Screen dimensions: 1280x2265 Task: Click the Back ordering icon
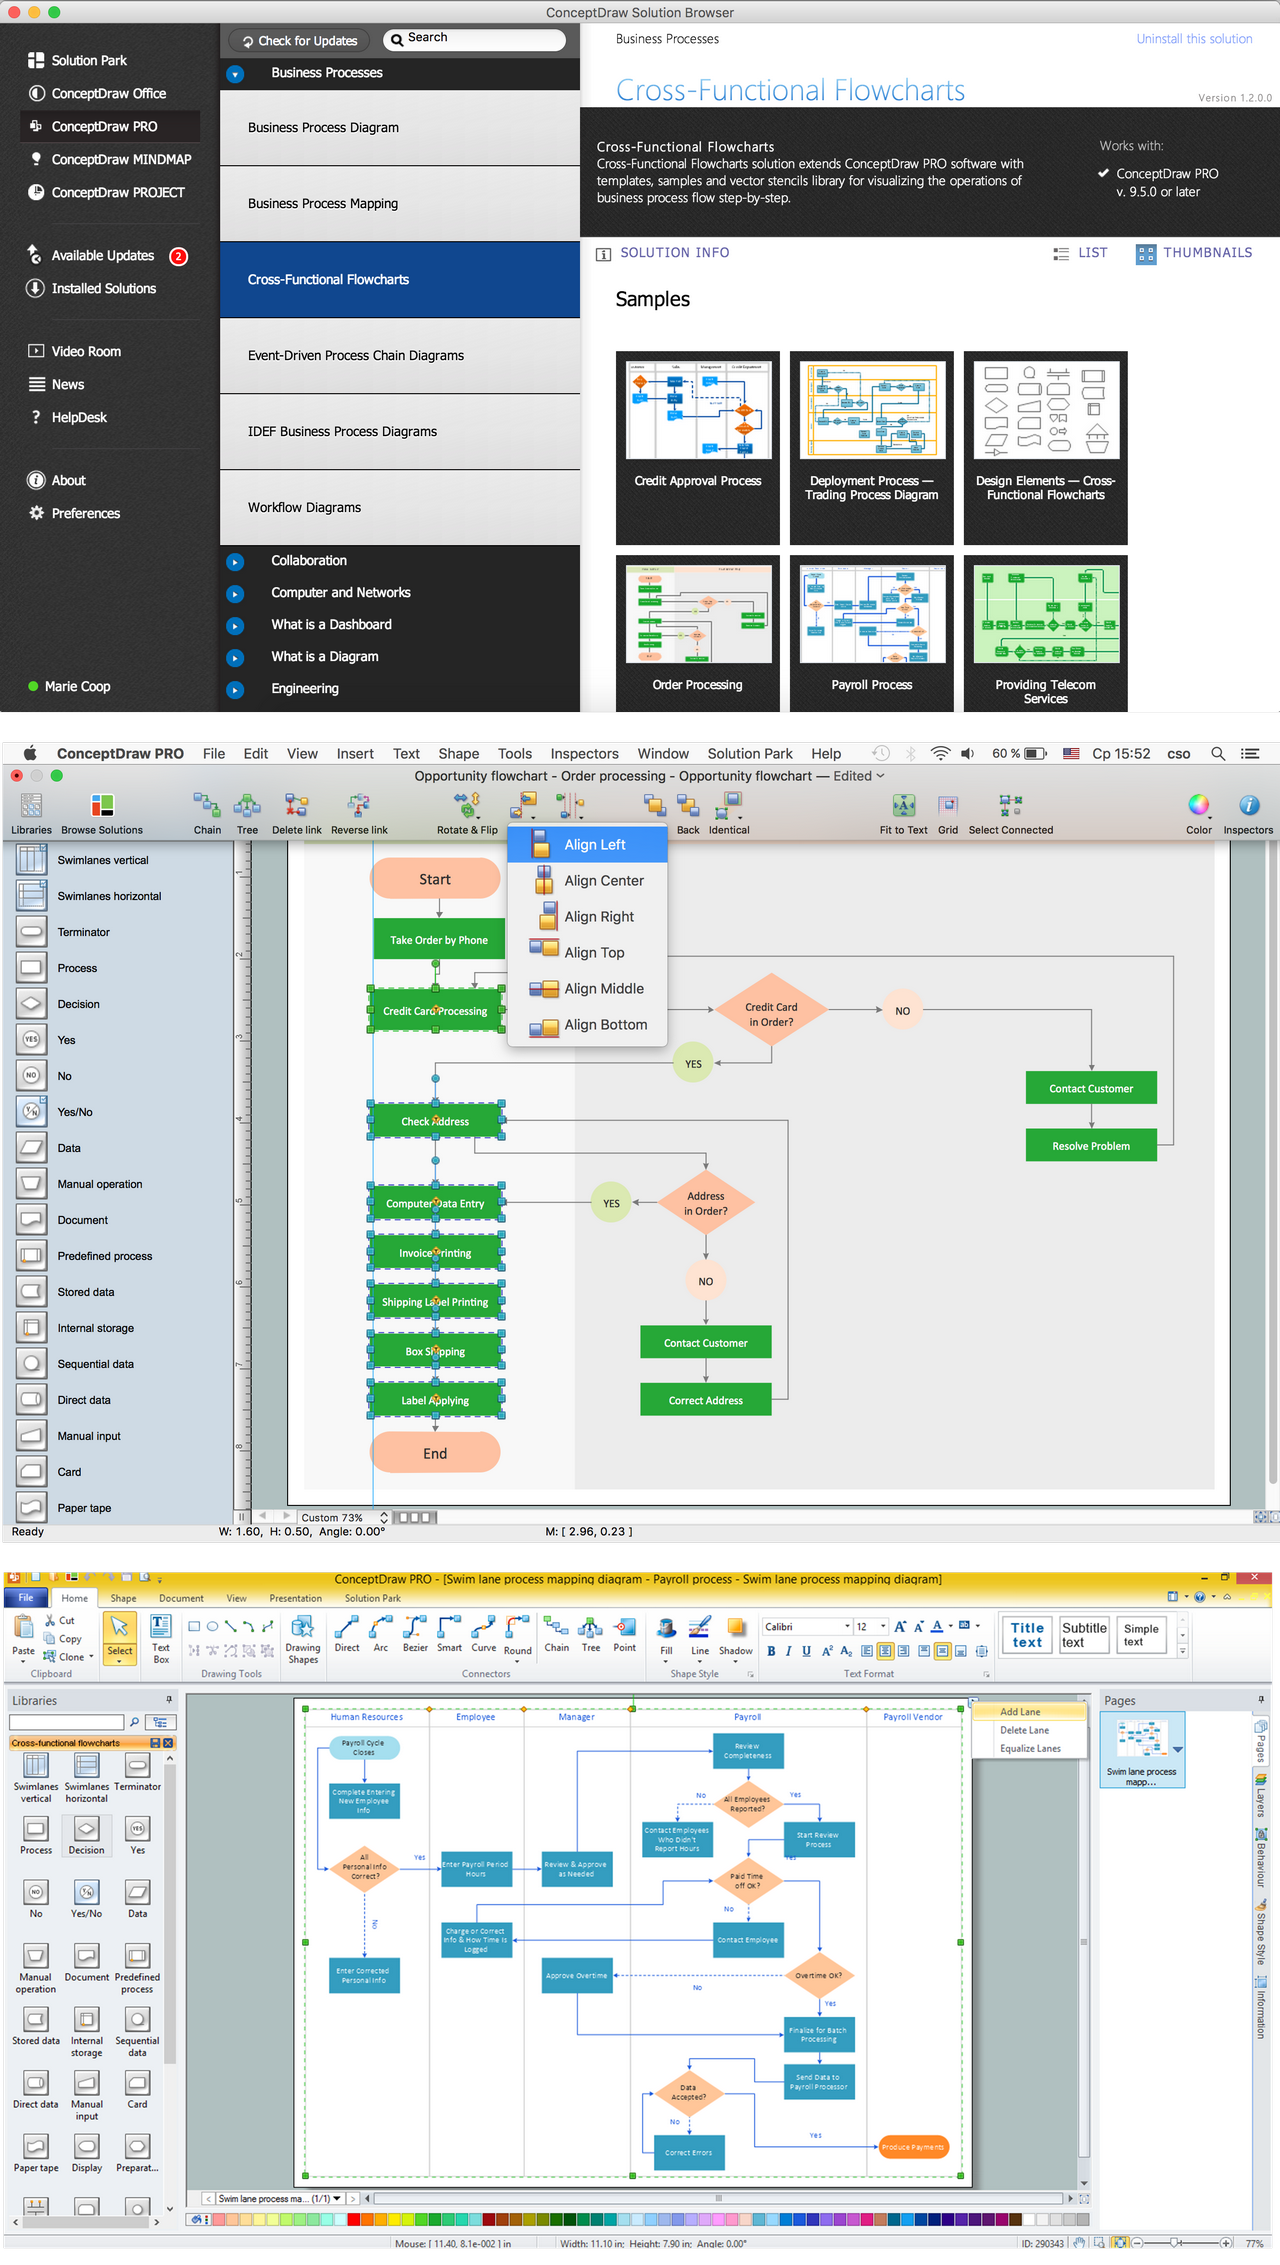[688, 806]
